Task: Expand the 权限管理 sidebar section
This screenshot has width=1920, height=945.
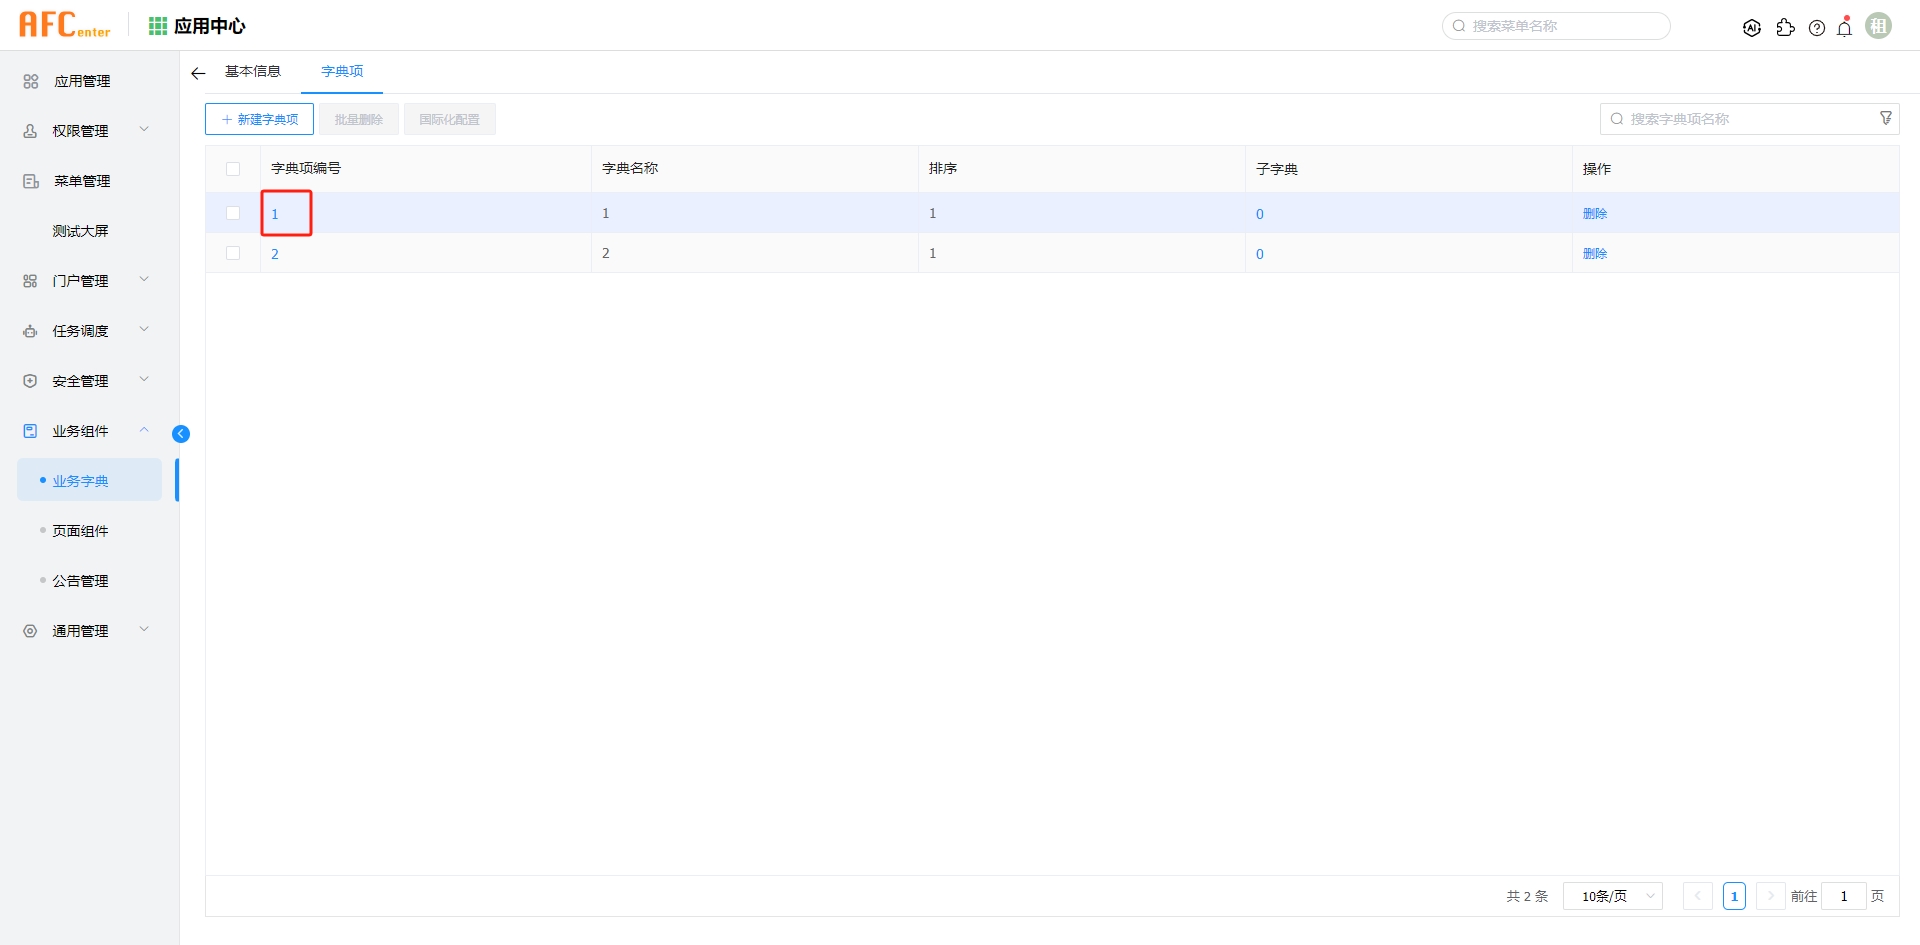Action: point(144,129)
